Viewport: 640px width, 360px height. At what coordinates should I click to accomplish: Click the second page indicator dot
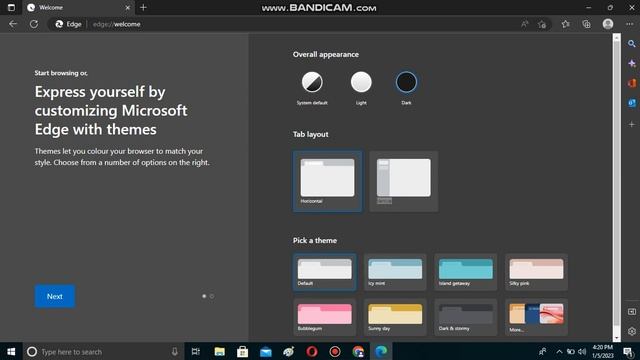point(212,296)
